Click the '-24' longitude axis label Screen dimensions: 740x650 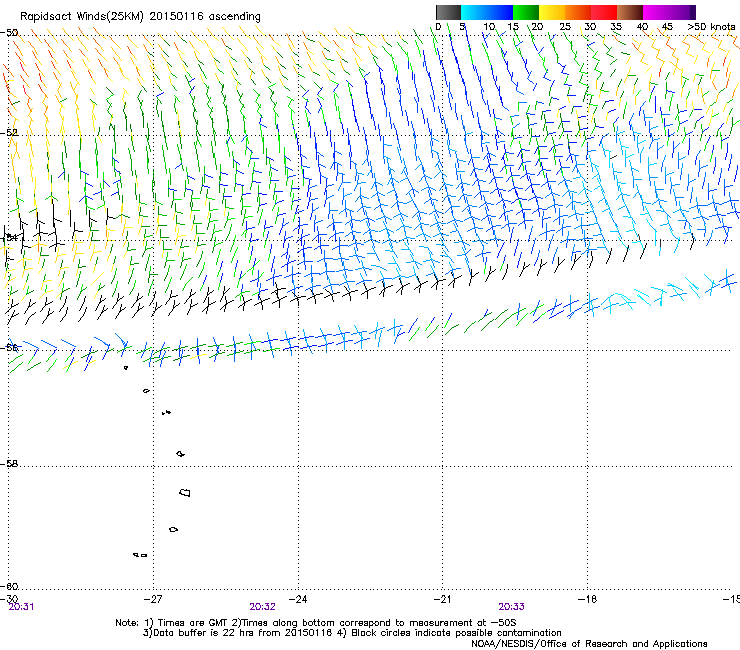(298, 599)
